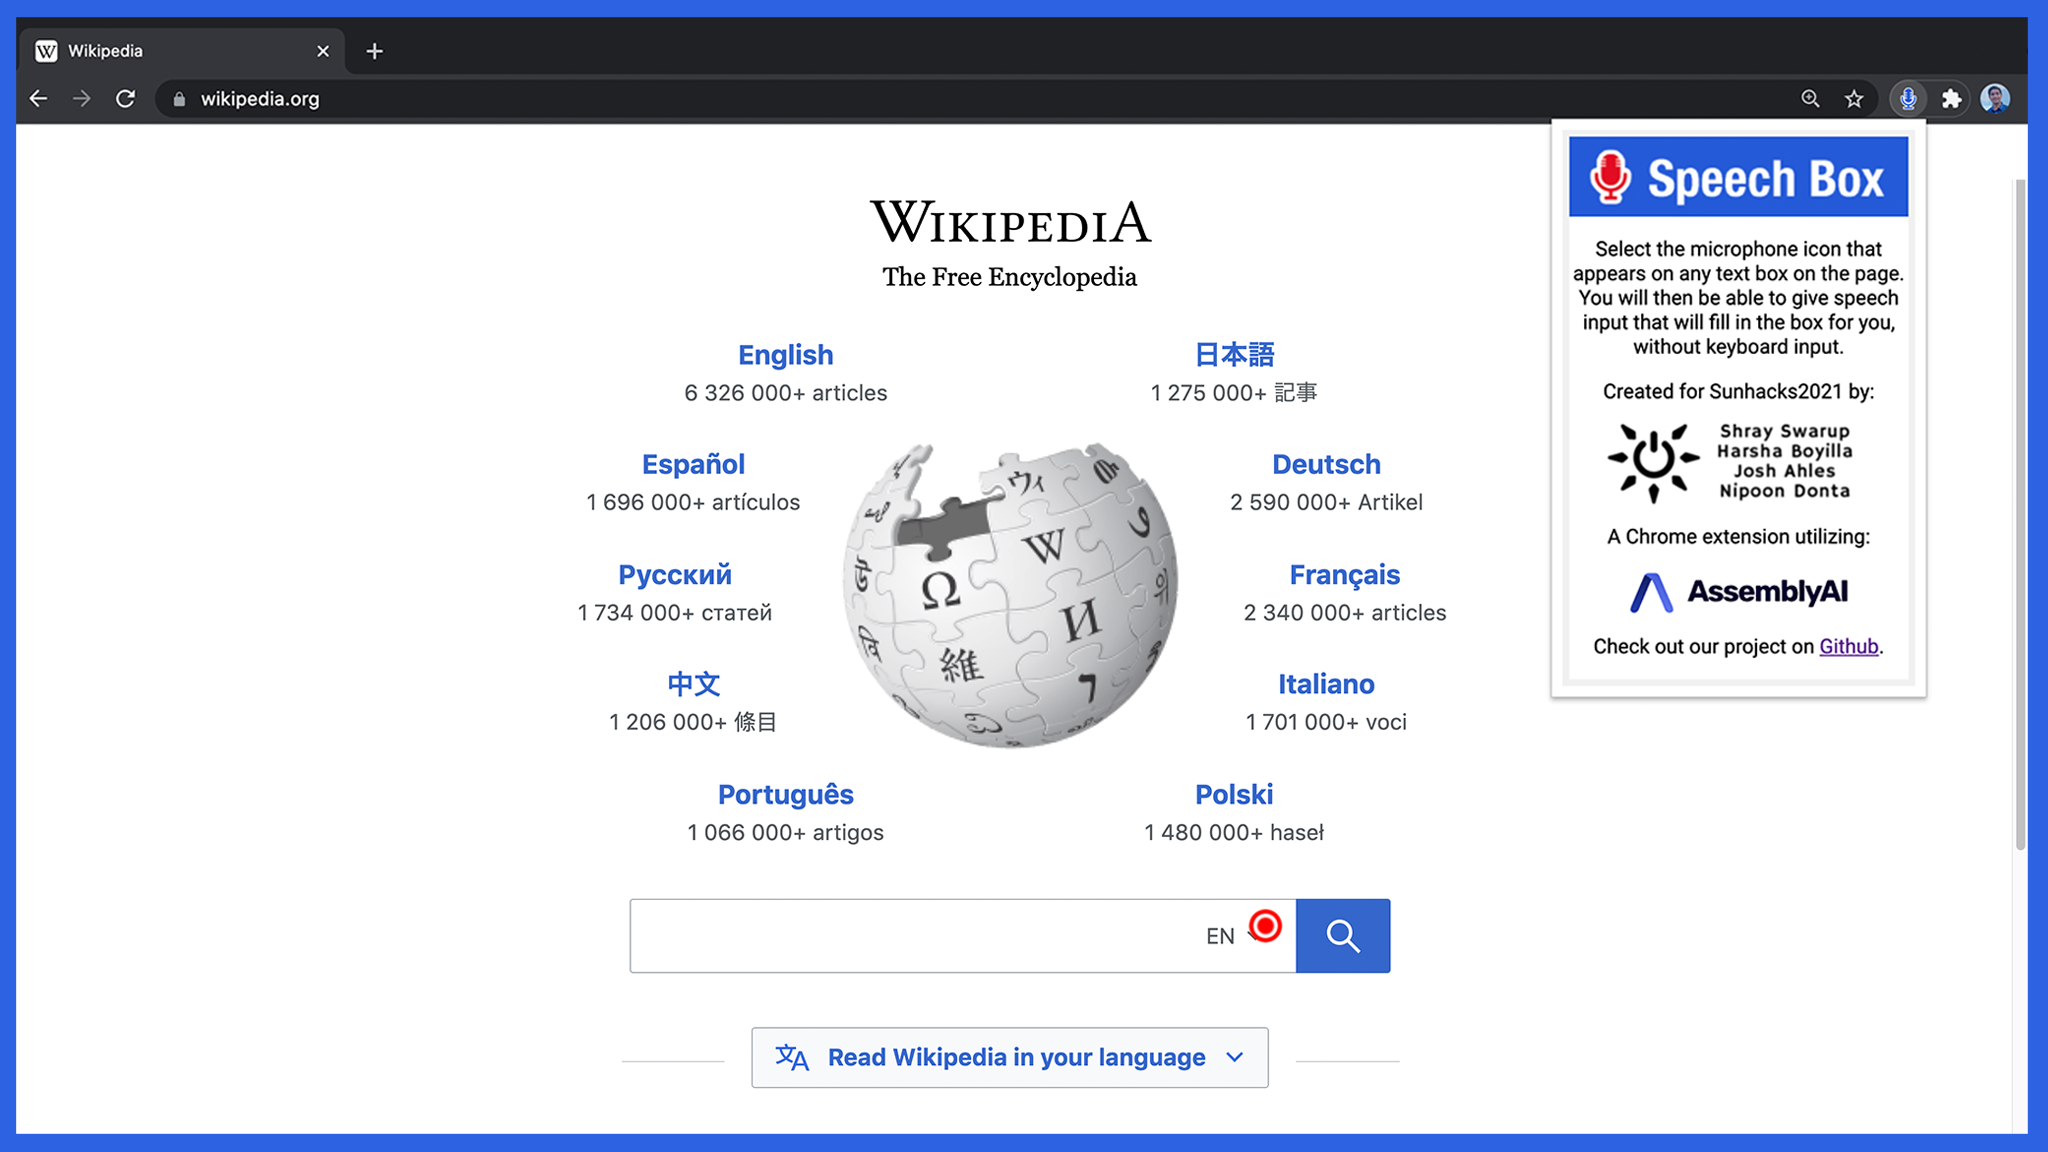Go back to previous page
The height and width of the screenshot is (1152, 2048).
coord(39,99)
